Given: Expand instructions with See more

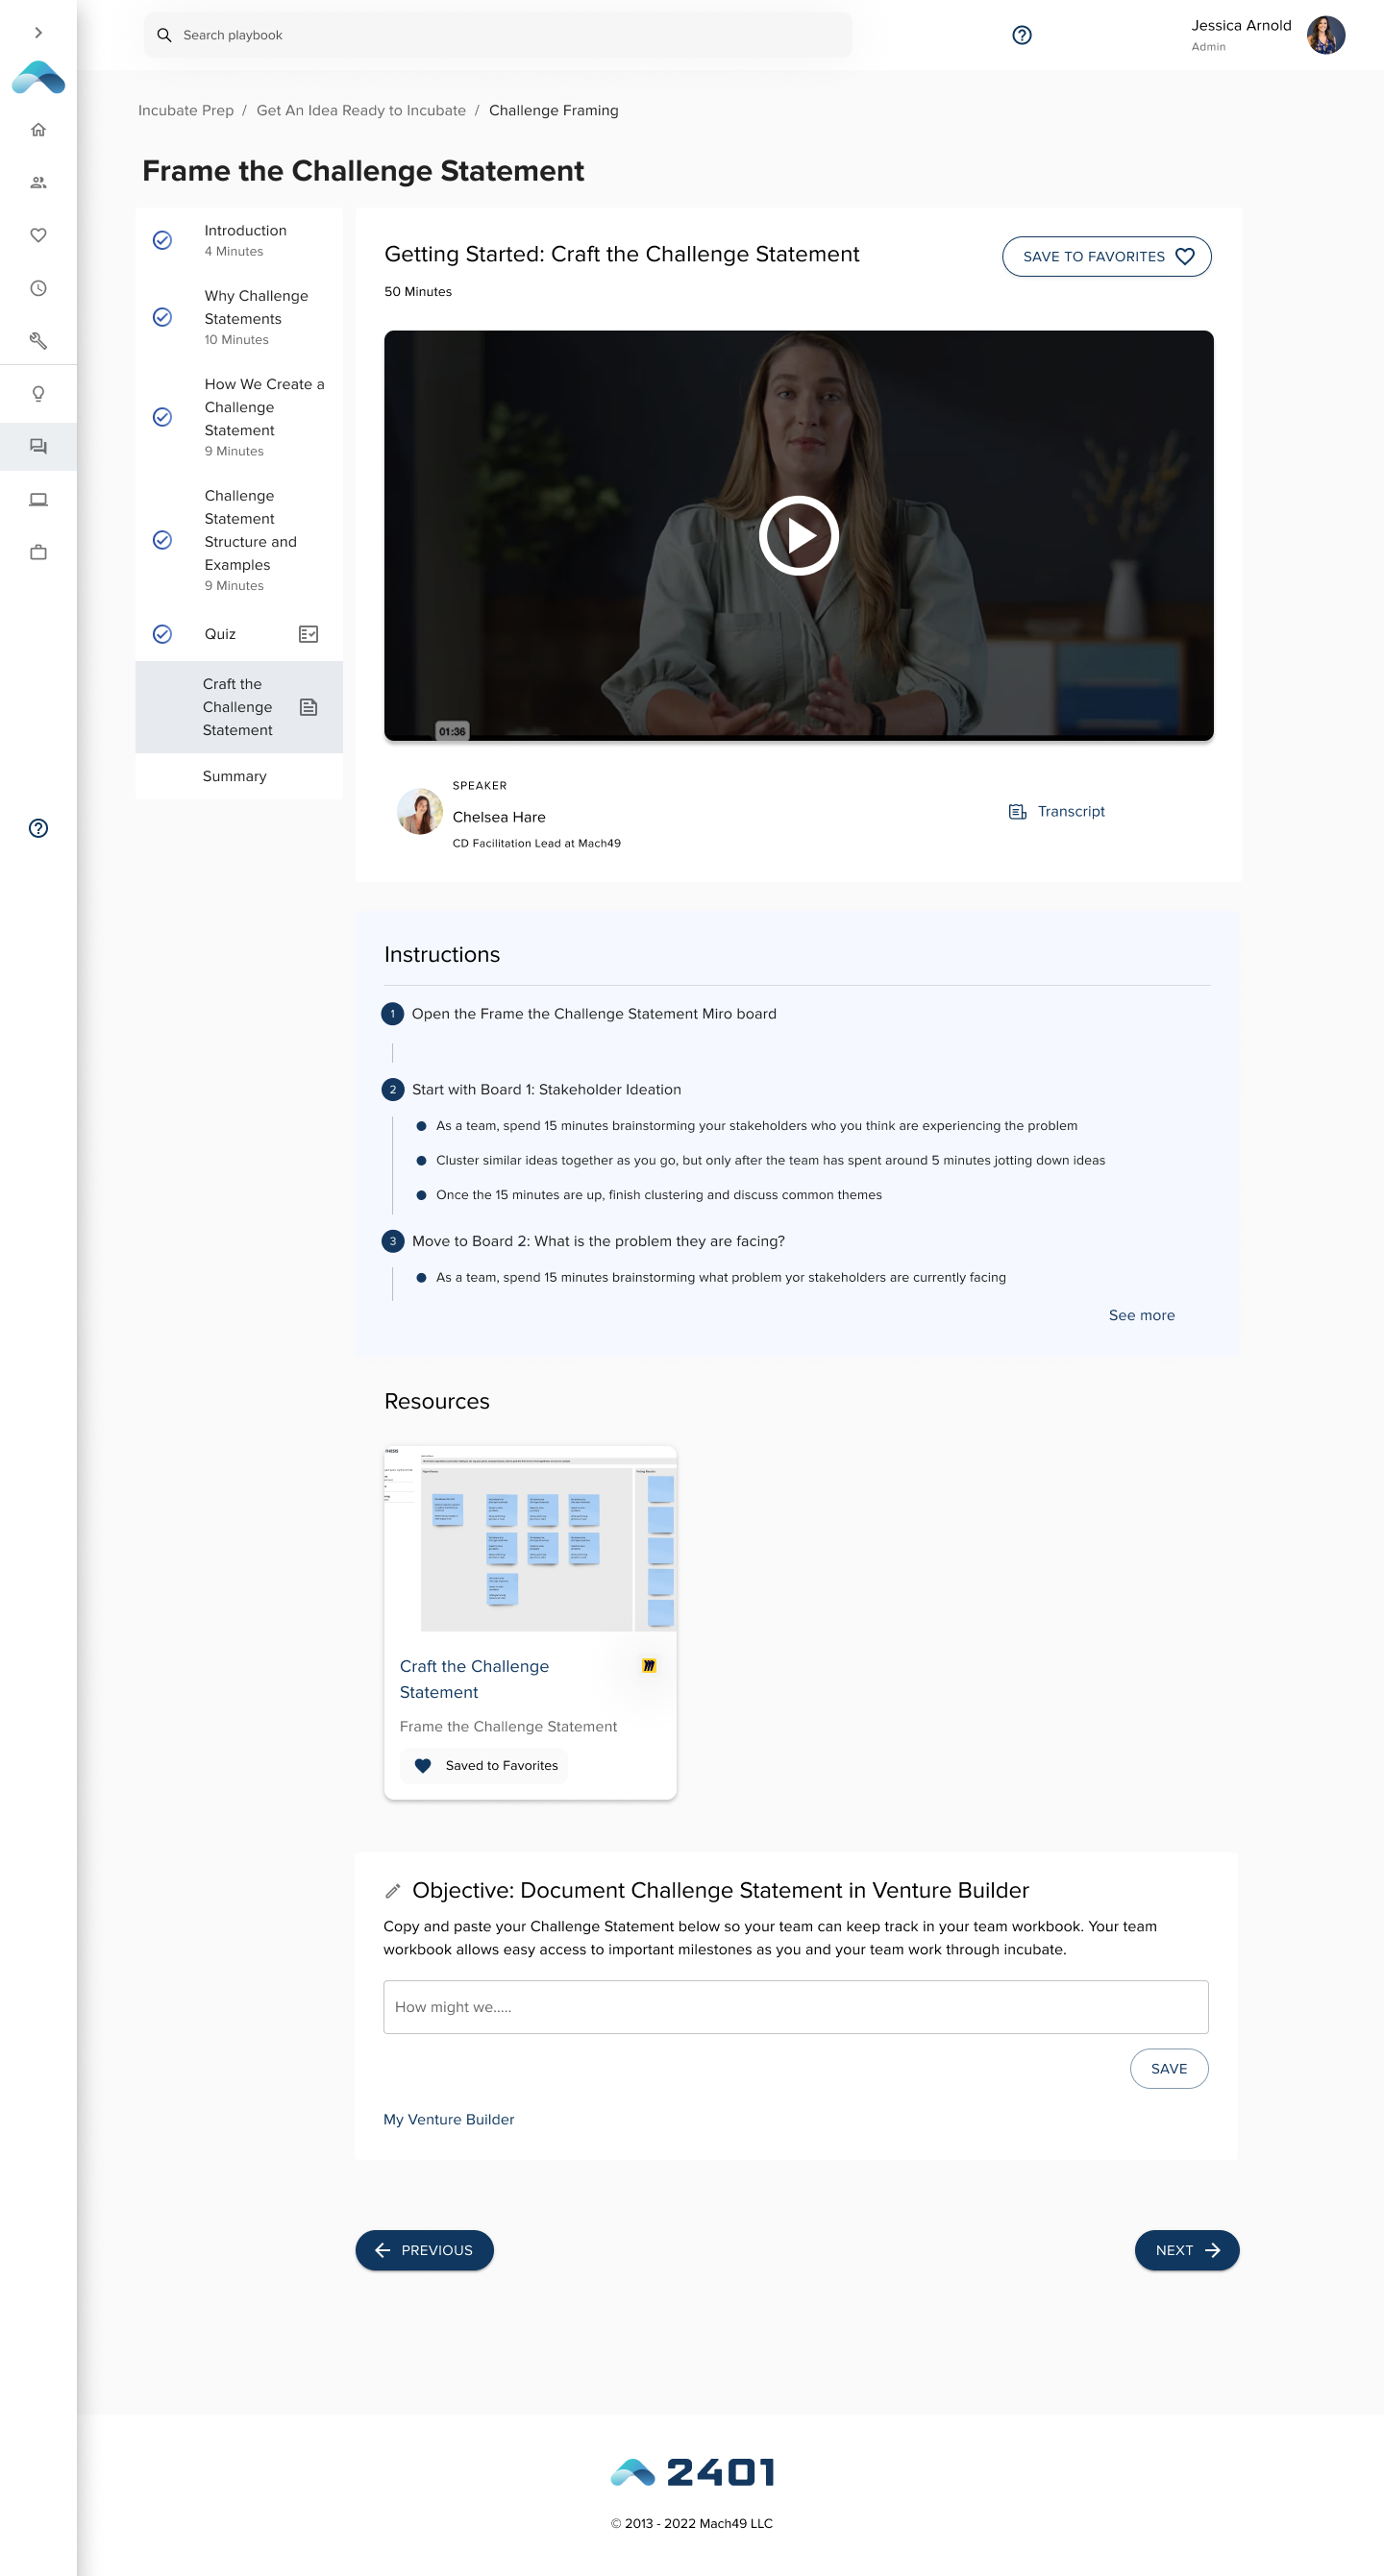Looking at the screenshot, I should pyautogui.click(x=1141, y=1316).
